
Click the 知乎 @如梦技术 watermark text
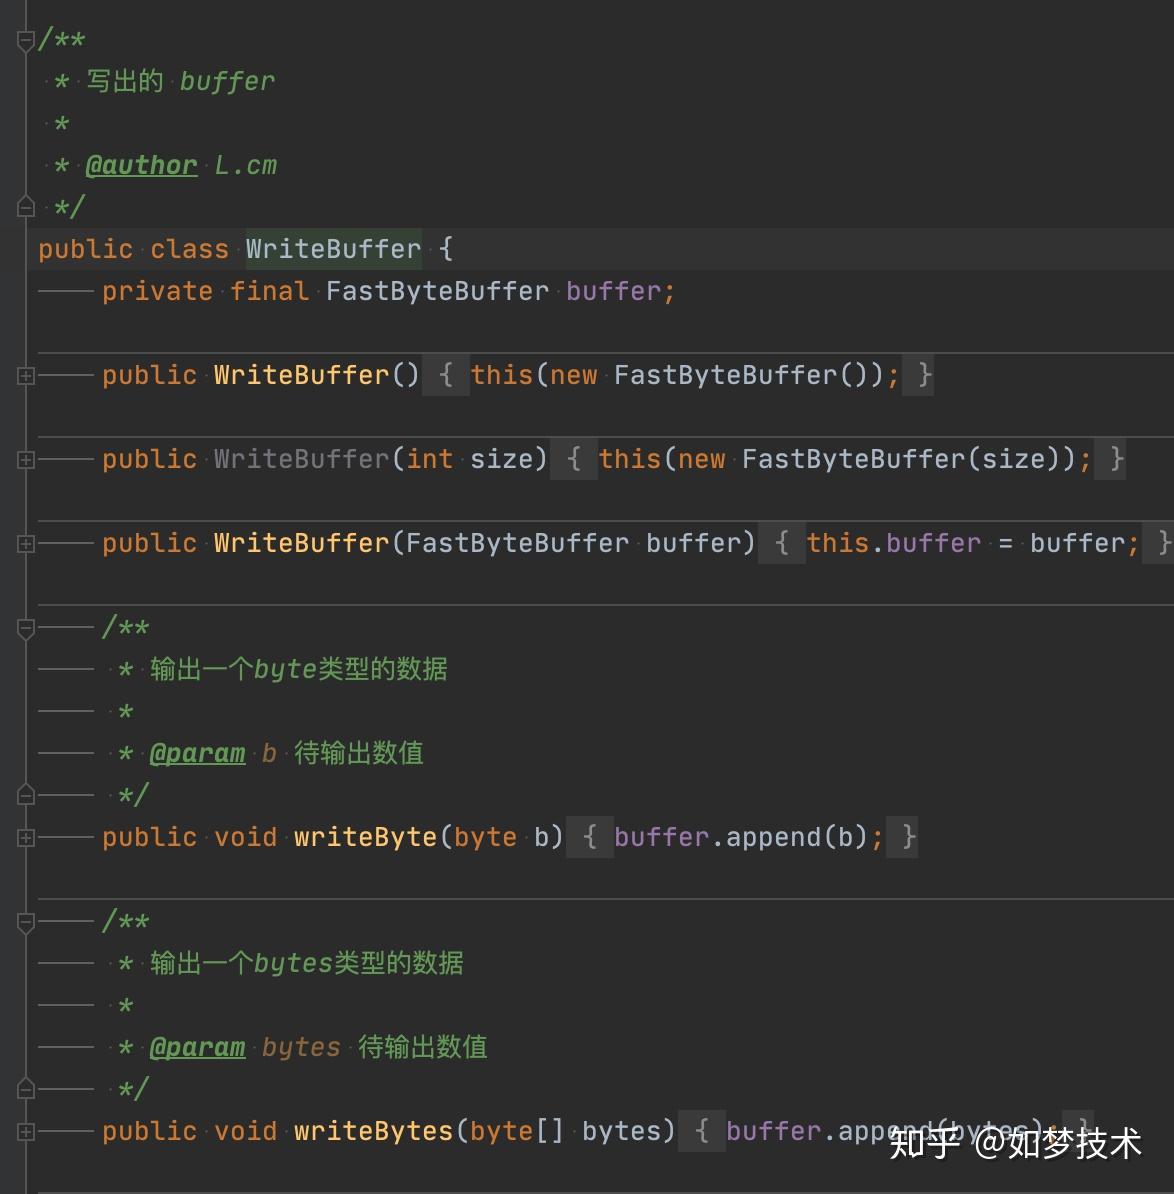(x=1013, y=1143)
